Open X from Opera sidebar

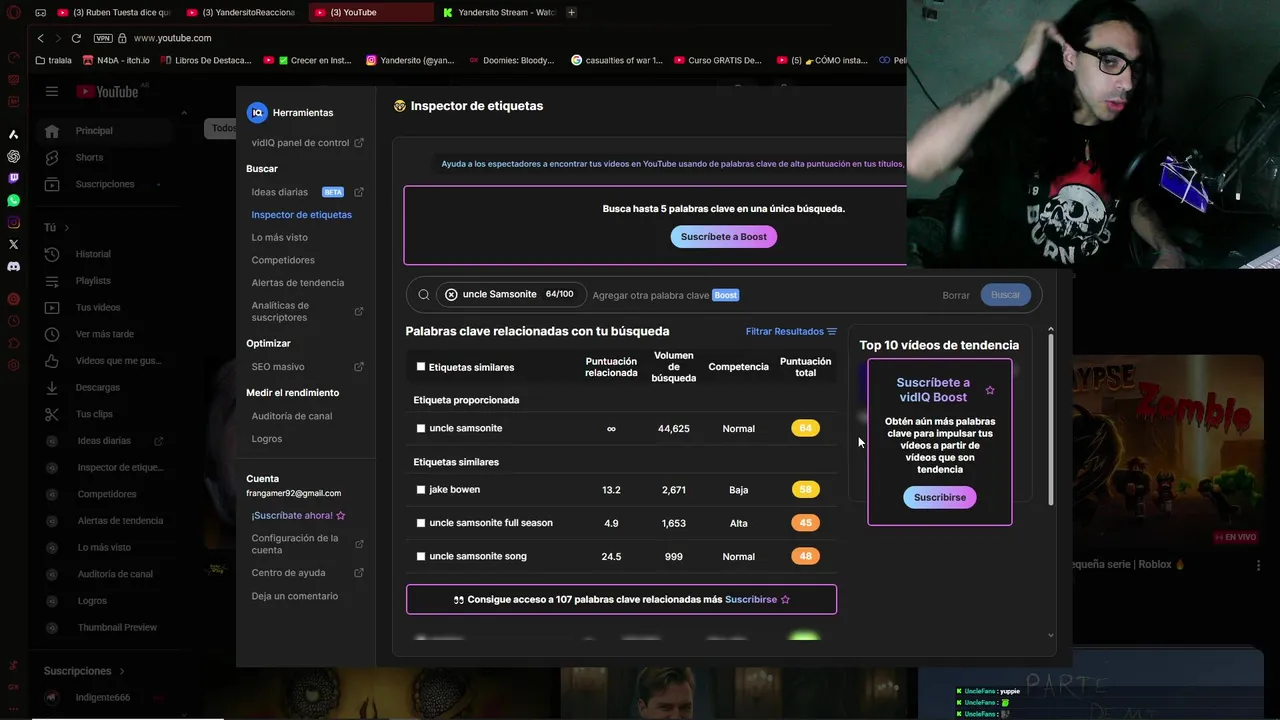coord(13,244)
